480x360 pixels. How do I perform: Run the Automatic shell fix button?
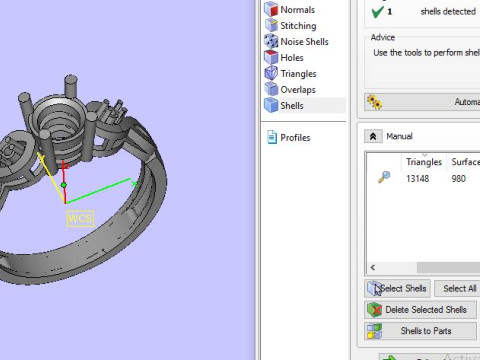click(x=422, y=102)
